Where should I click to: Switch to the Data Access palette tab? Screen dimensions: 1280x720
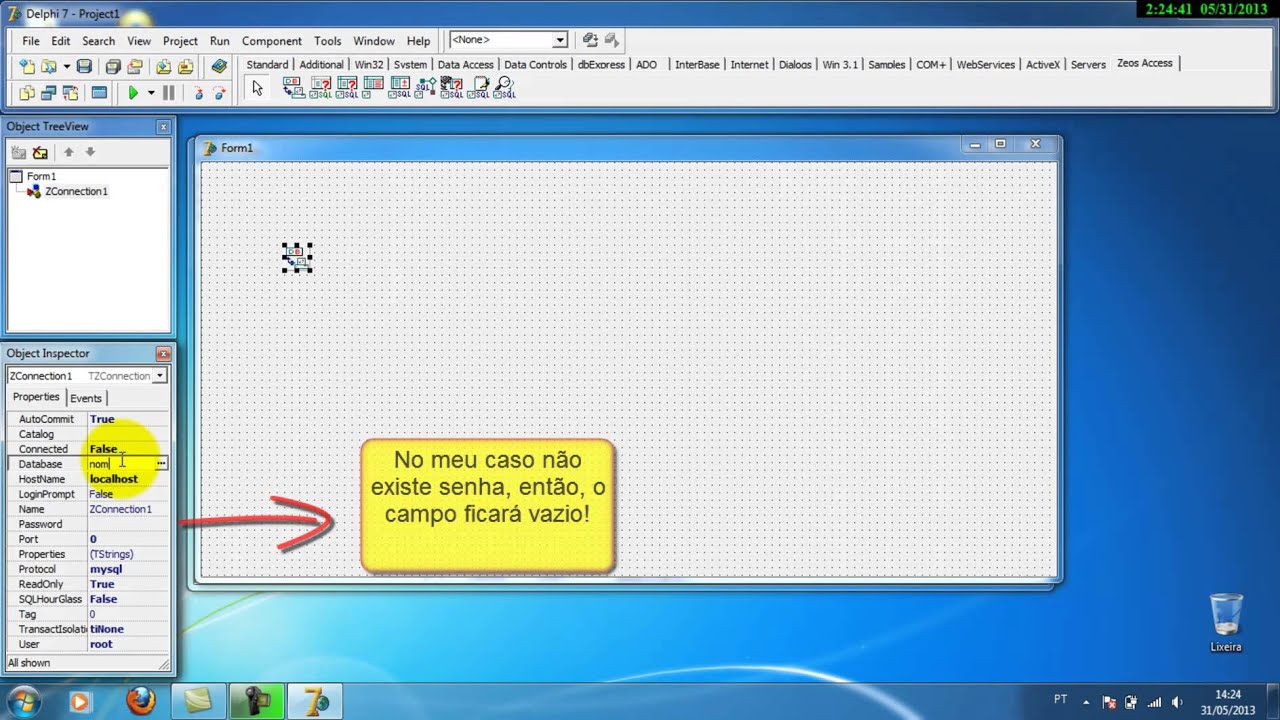click(x=465, y=64)
